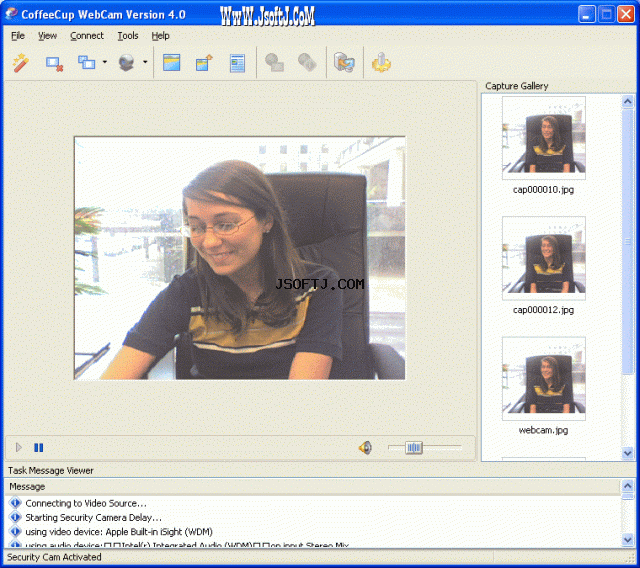Screen dimensions: 640x568
Task: Select the webcam.jpg thumbnail
Action: [x=544, y=379]
